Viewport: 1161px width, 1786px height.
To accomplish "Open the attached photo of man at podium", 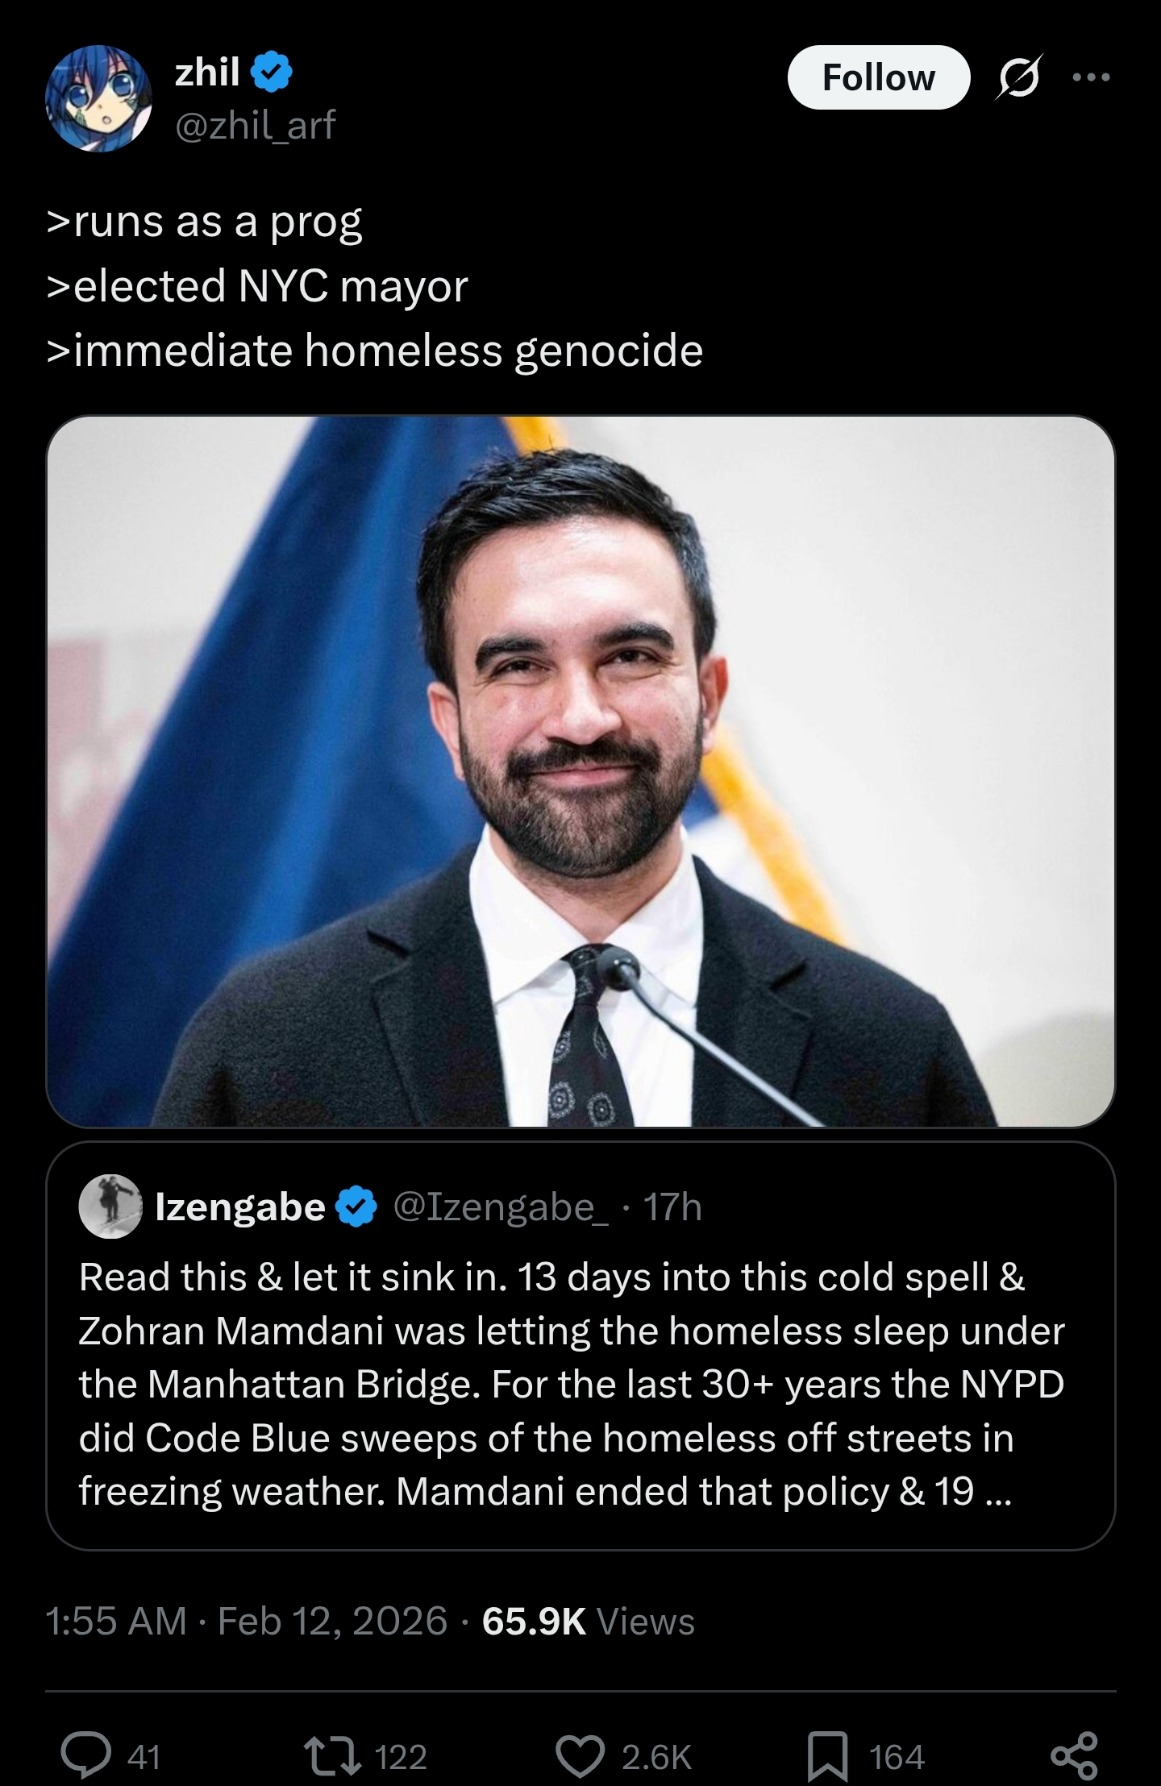I will 580,770.
